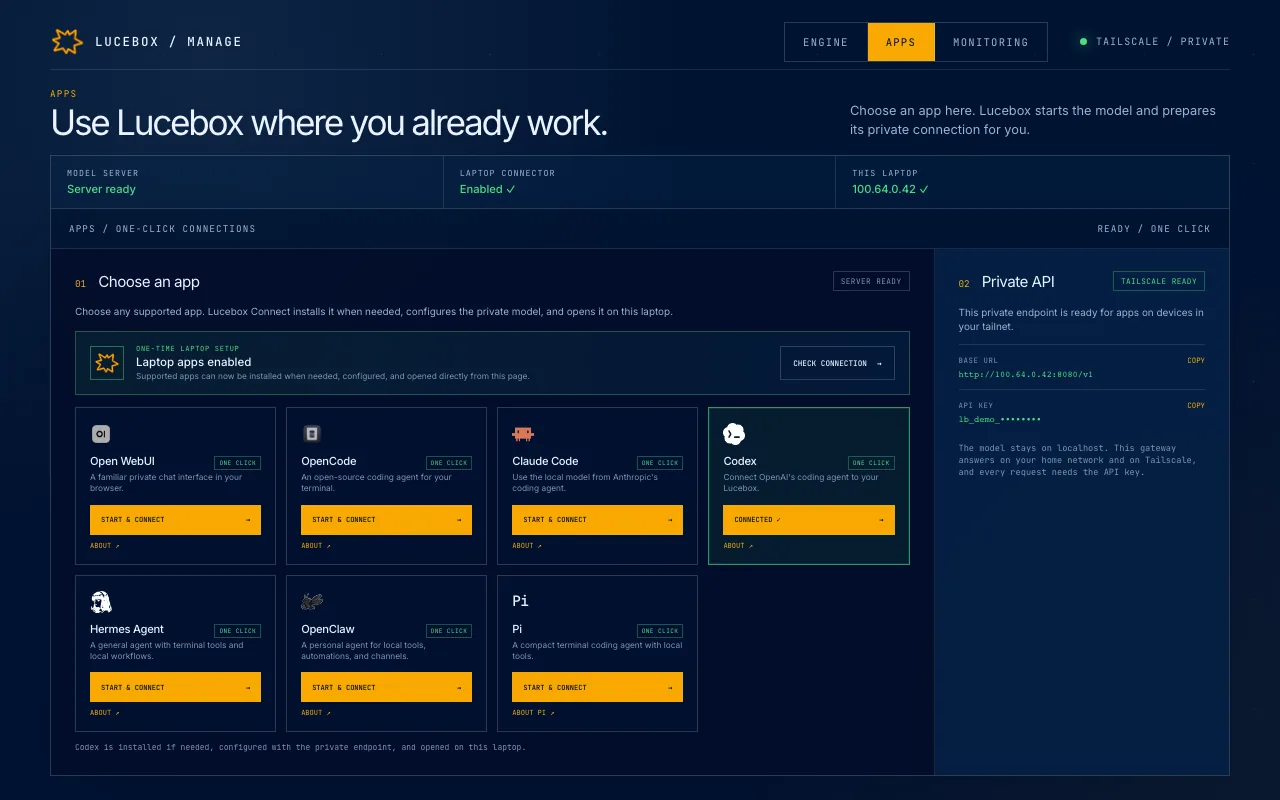Click the Codex app icon

734,433
